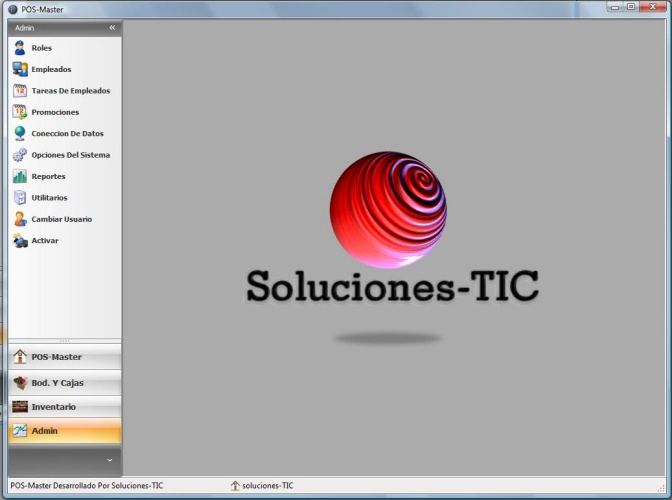Click the Opciones Del Sistema gears icon
This screenshot has height=500, width=672.
click(x=20, y=155)
